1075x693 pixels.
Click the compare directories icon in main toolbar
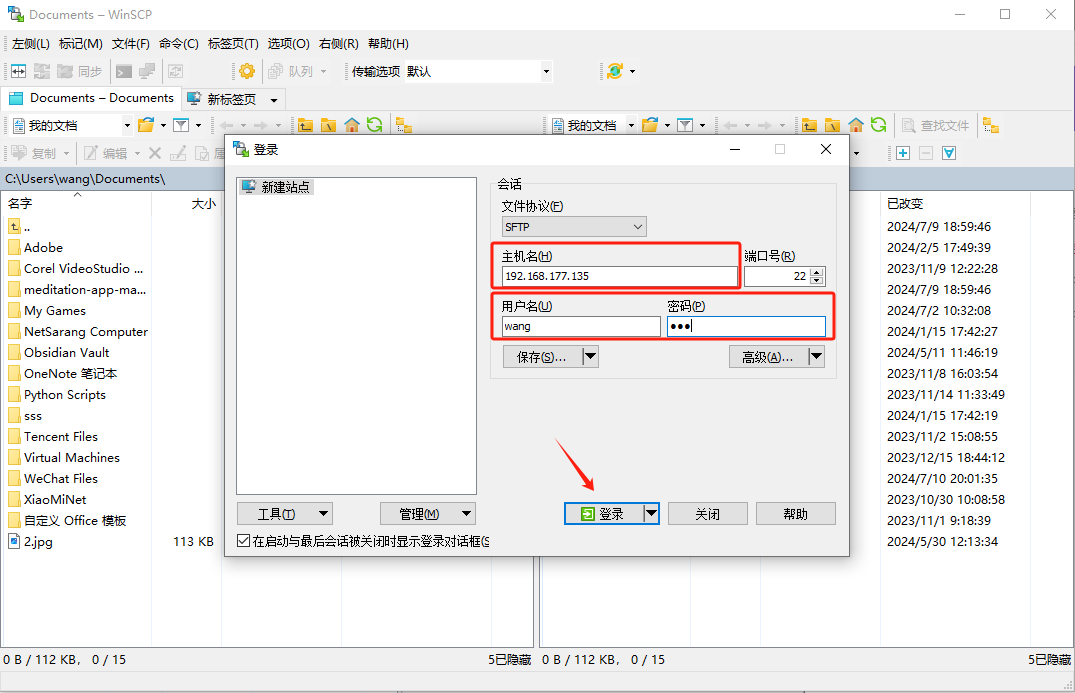(19, 71)
